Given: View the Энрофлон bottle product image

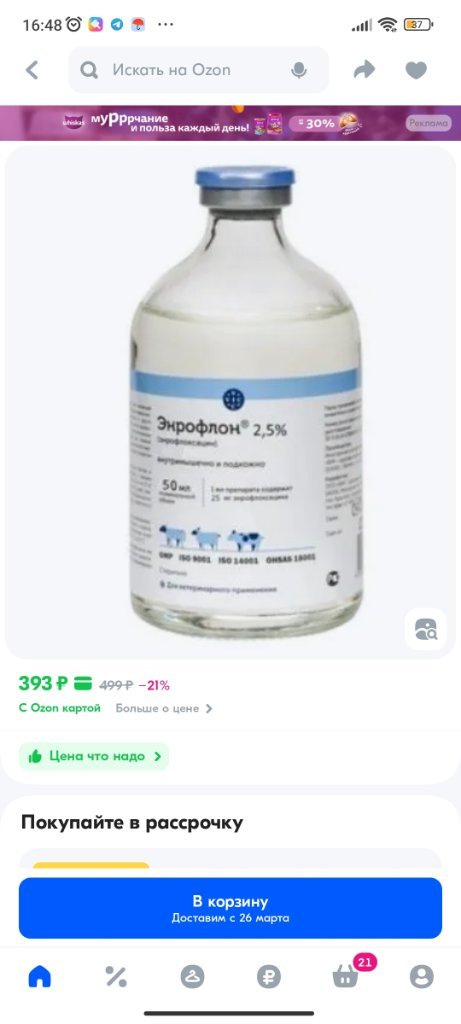Looking at the screenshot, I should pyautogui.click(x=246, y=400).
